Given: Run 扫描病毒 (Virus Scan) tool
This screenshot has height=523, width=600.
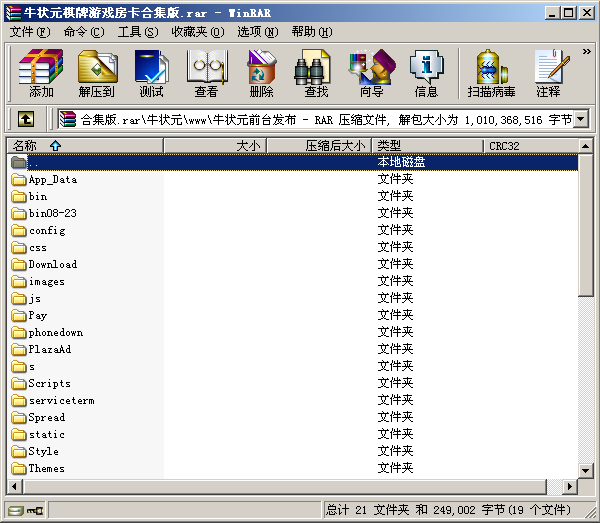Looking at the screenshot, I should tap(491, 73).
